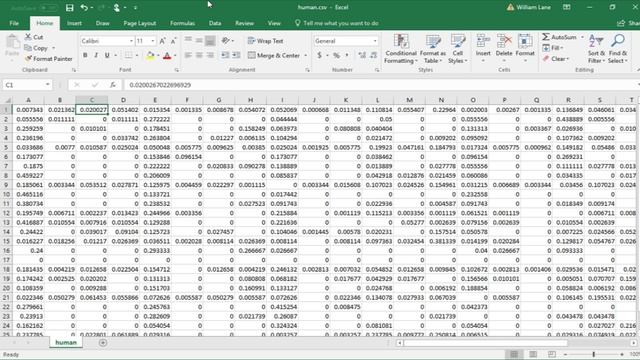The width and height of the screenshot is (640, 360).
Task: Click the Cut scissors button
Action: coord(34,37)
